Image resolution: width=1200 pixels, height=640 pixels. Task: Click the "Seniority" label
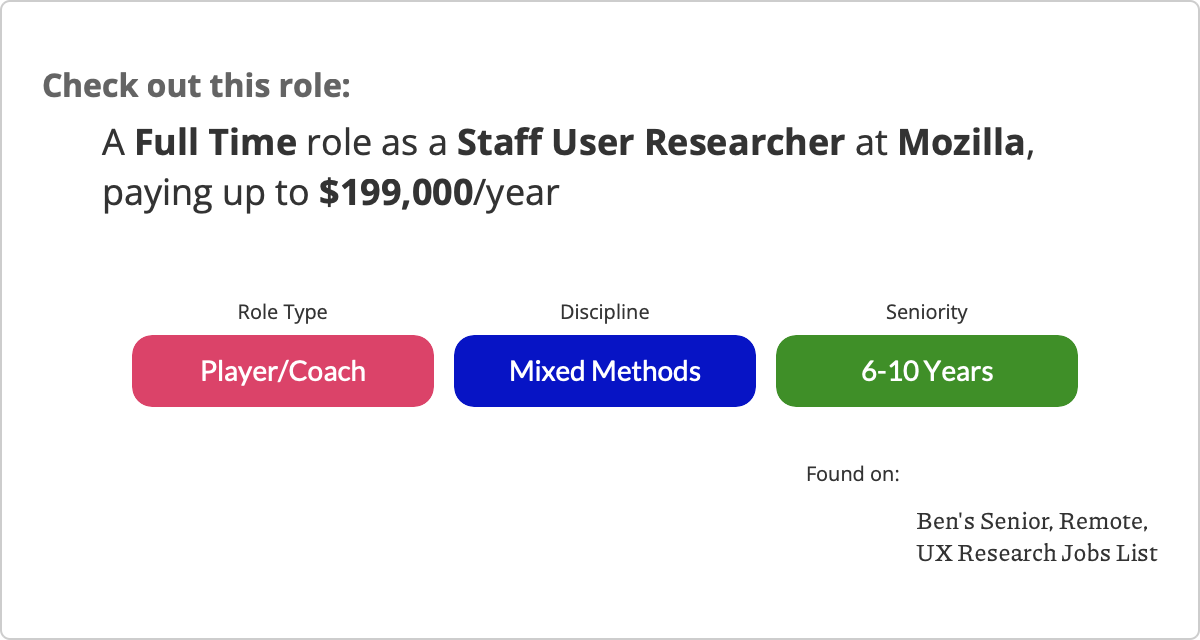click(x=927, y=312)
